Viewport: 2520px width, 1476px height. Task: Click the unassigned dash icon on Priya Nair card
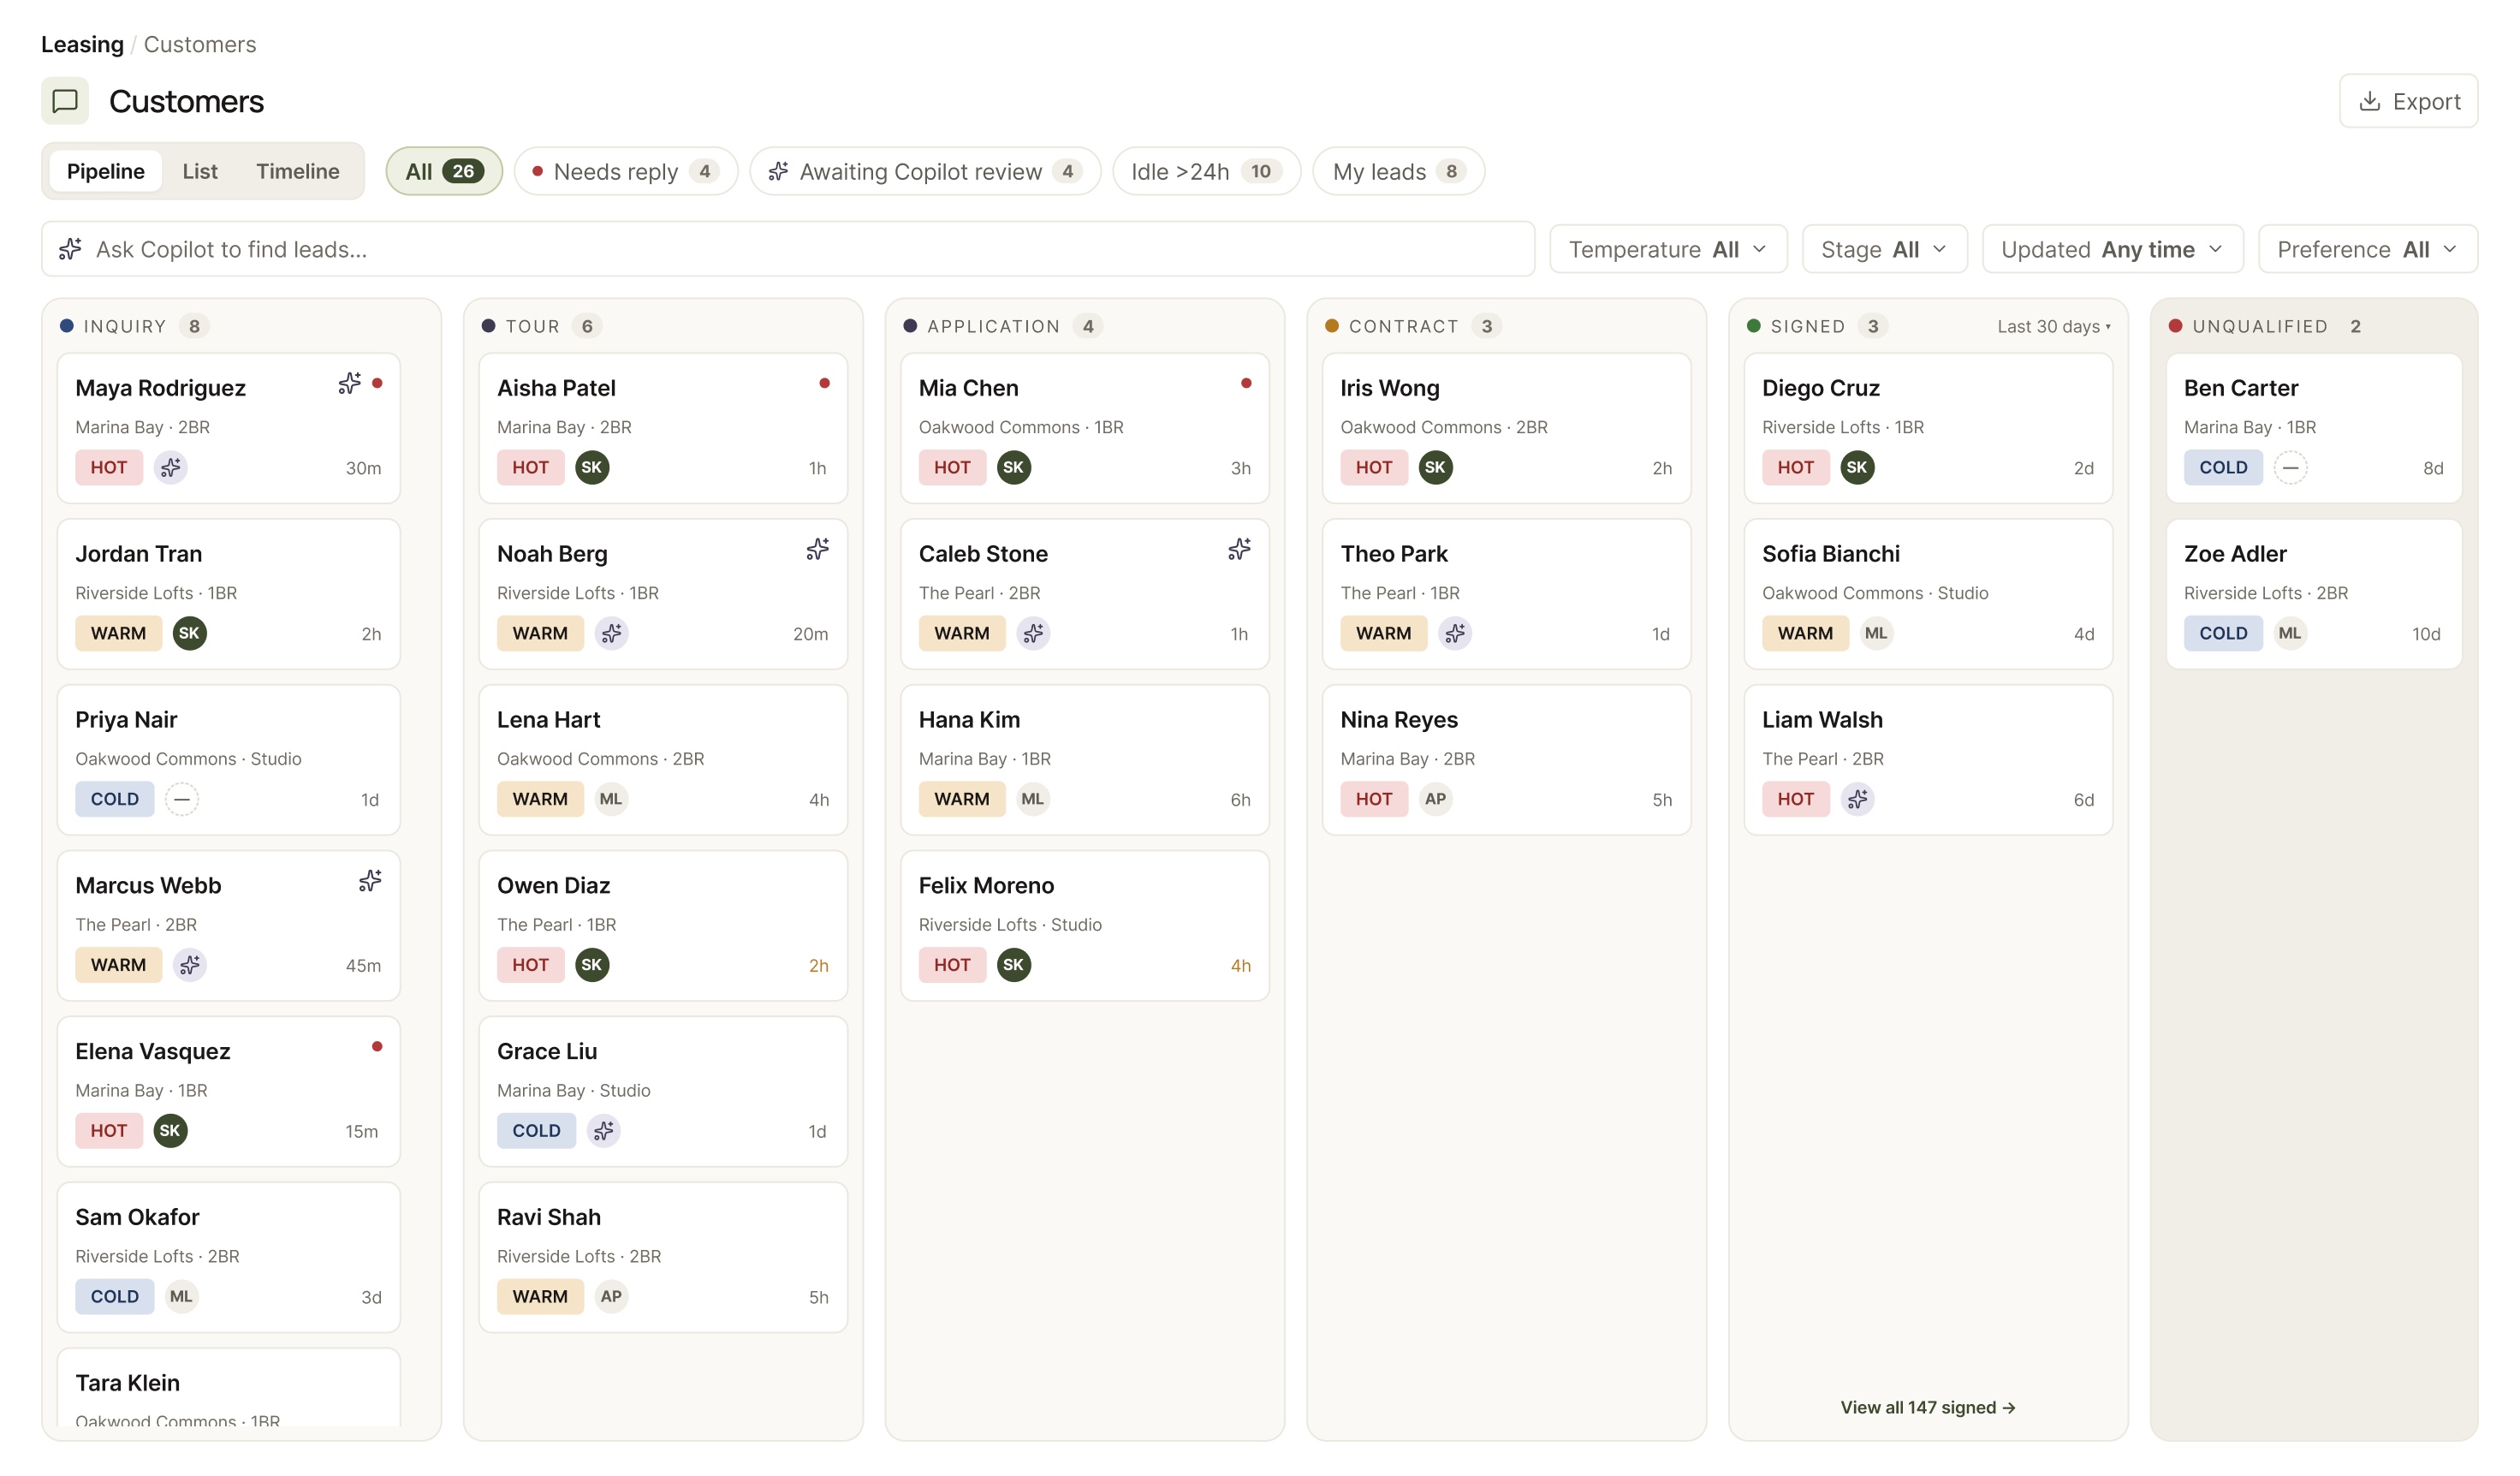(x=181, y=799)
